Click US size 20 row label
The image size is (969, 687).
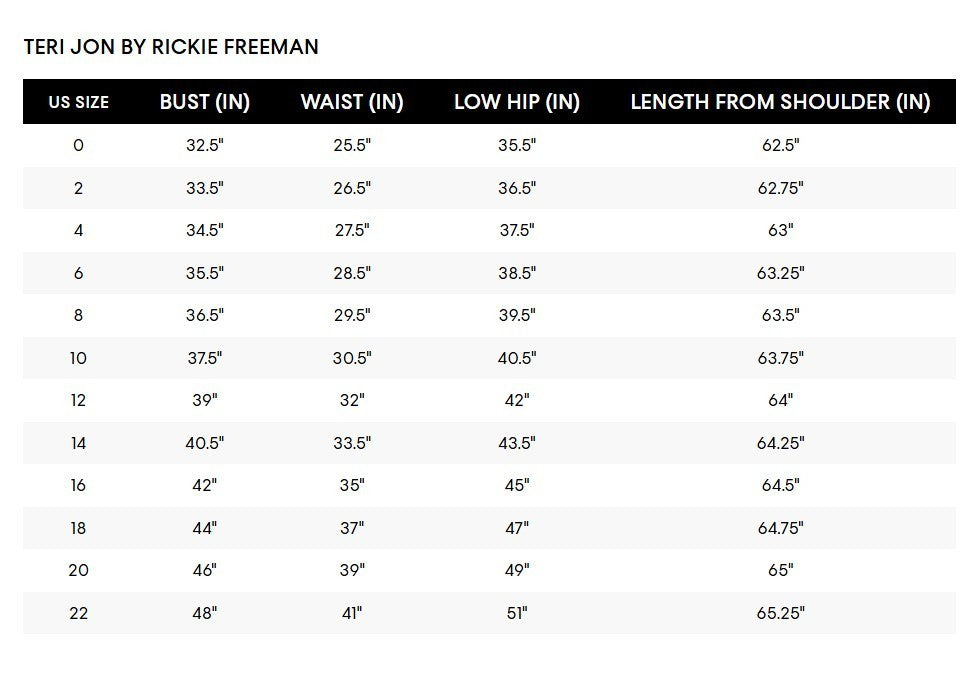point(78,570)
